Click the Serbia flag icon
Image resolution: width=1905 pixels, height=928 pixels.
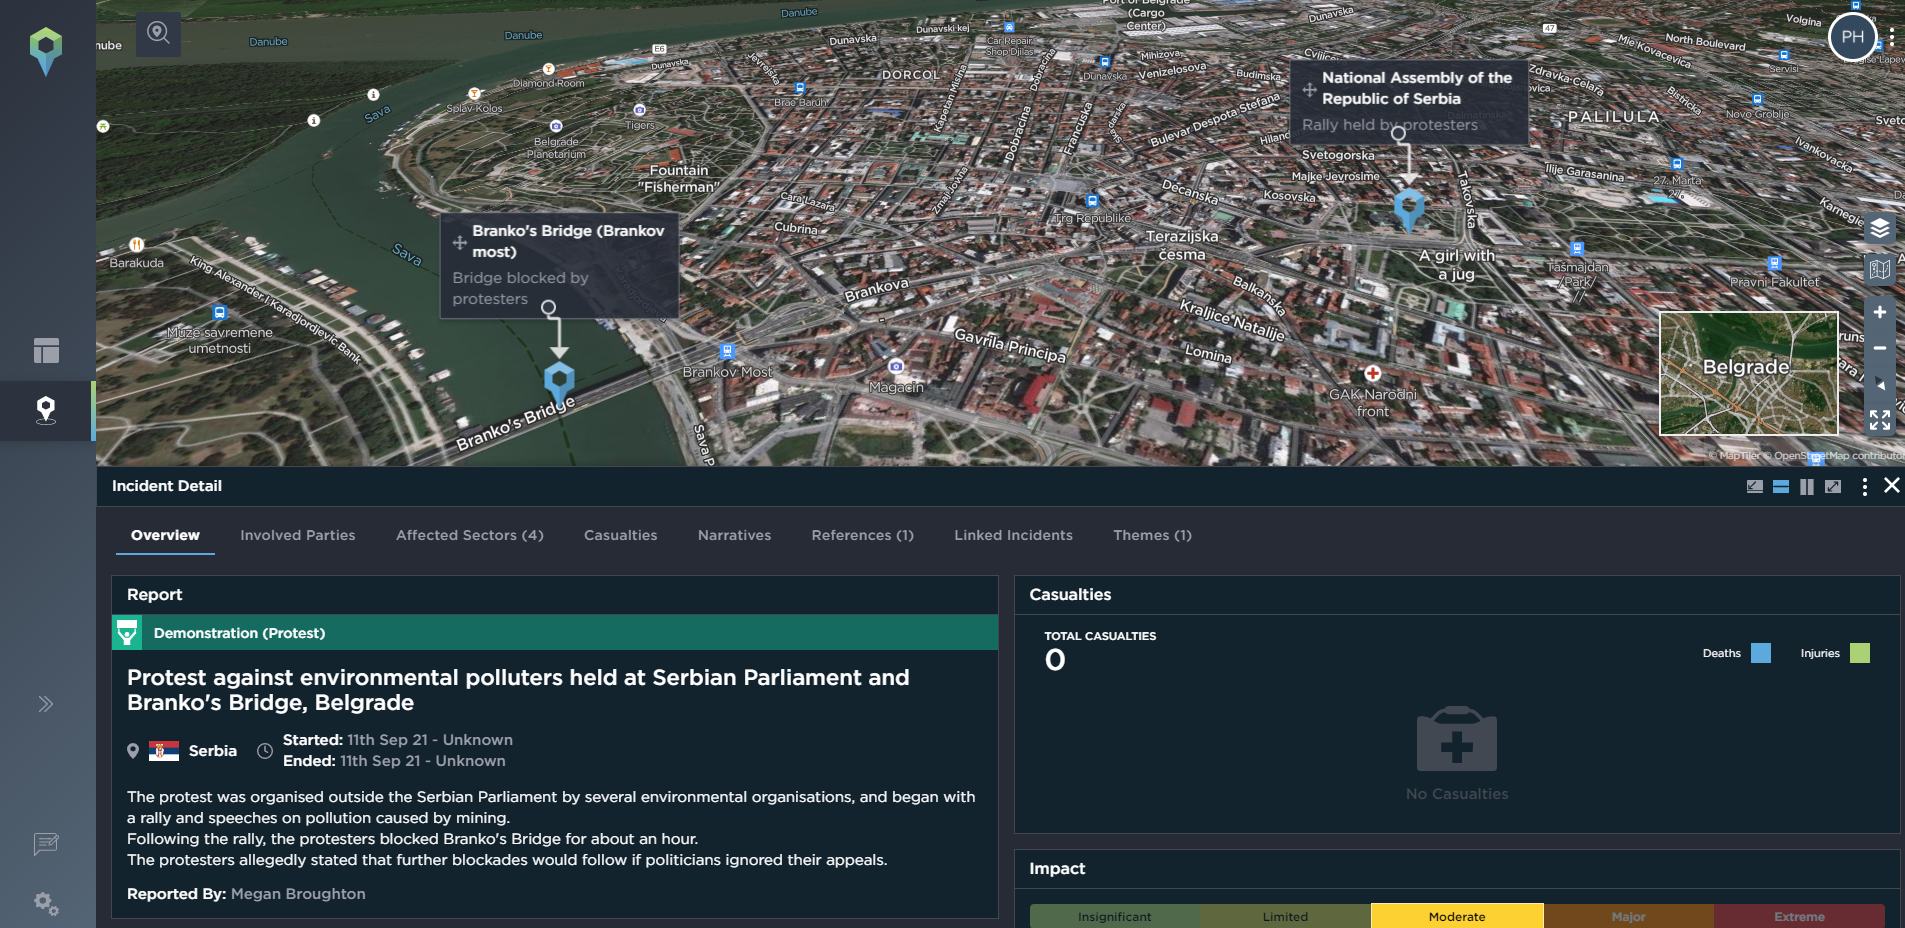(164, 751)
